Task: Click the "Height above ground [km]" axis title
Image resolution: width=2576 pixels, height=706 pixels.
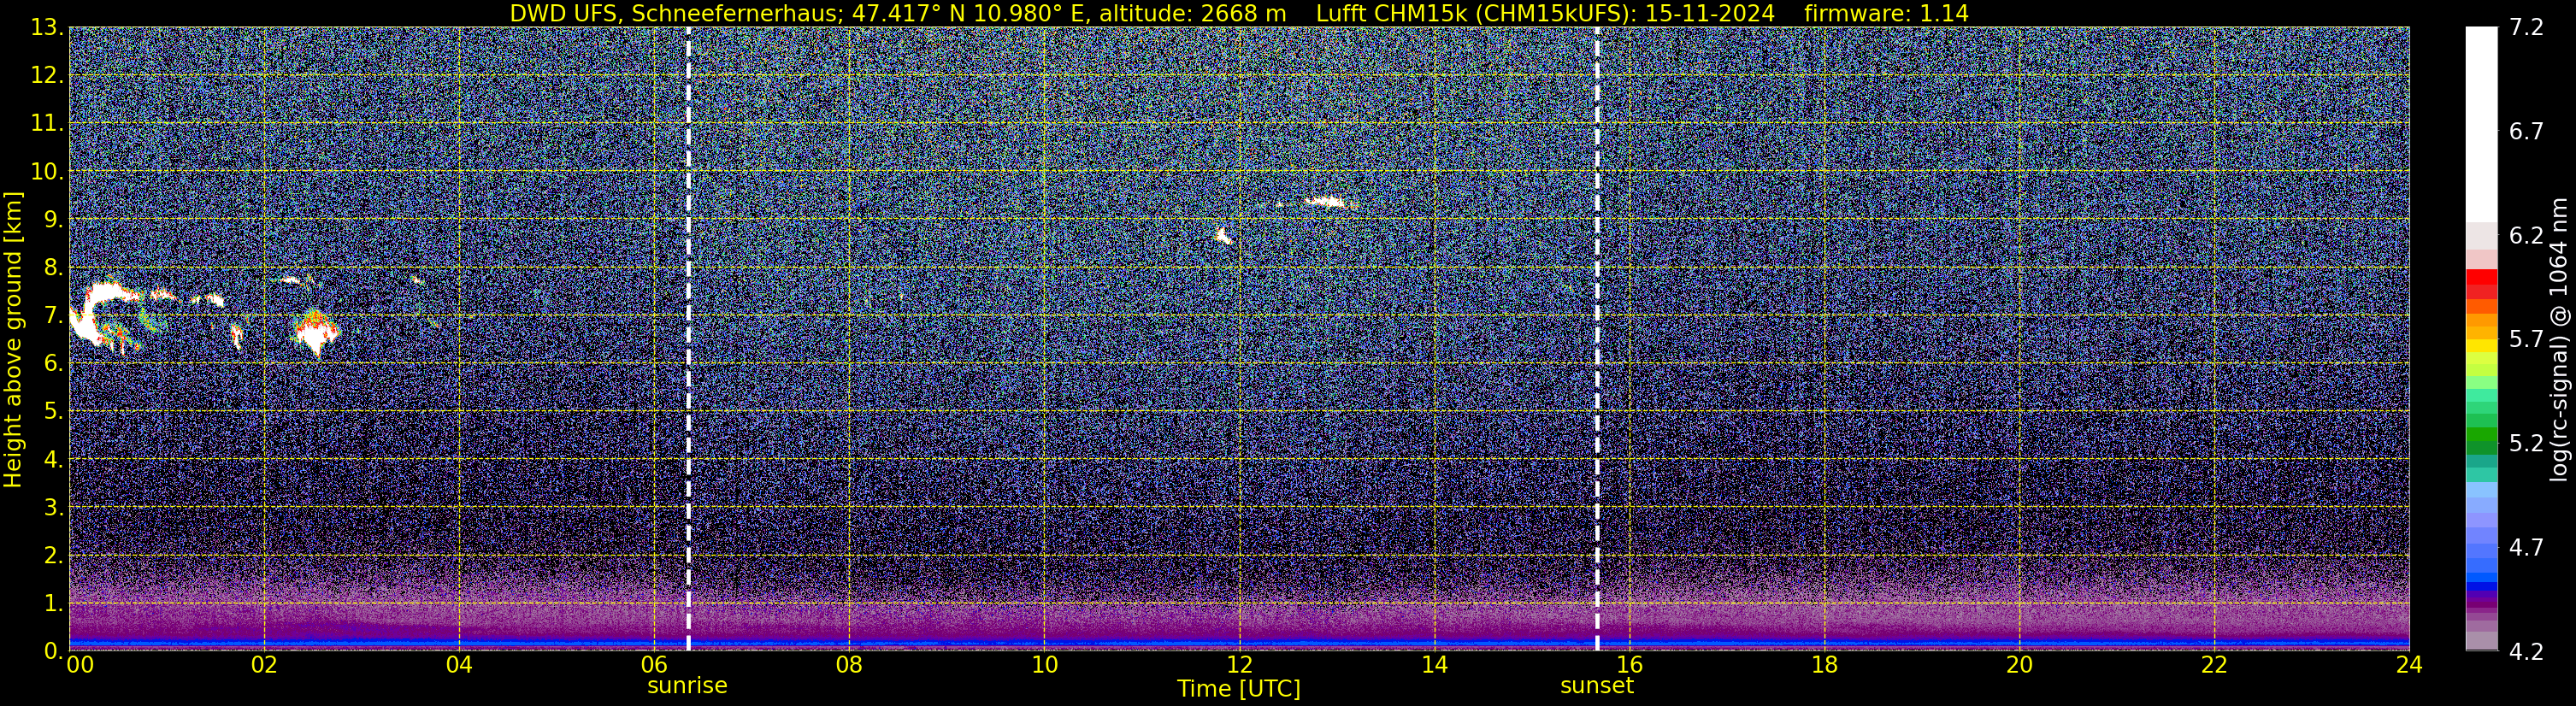Action: (13, 340)
